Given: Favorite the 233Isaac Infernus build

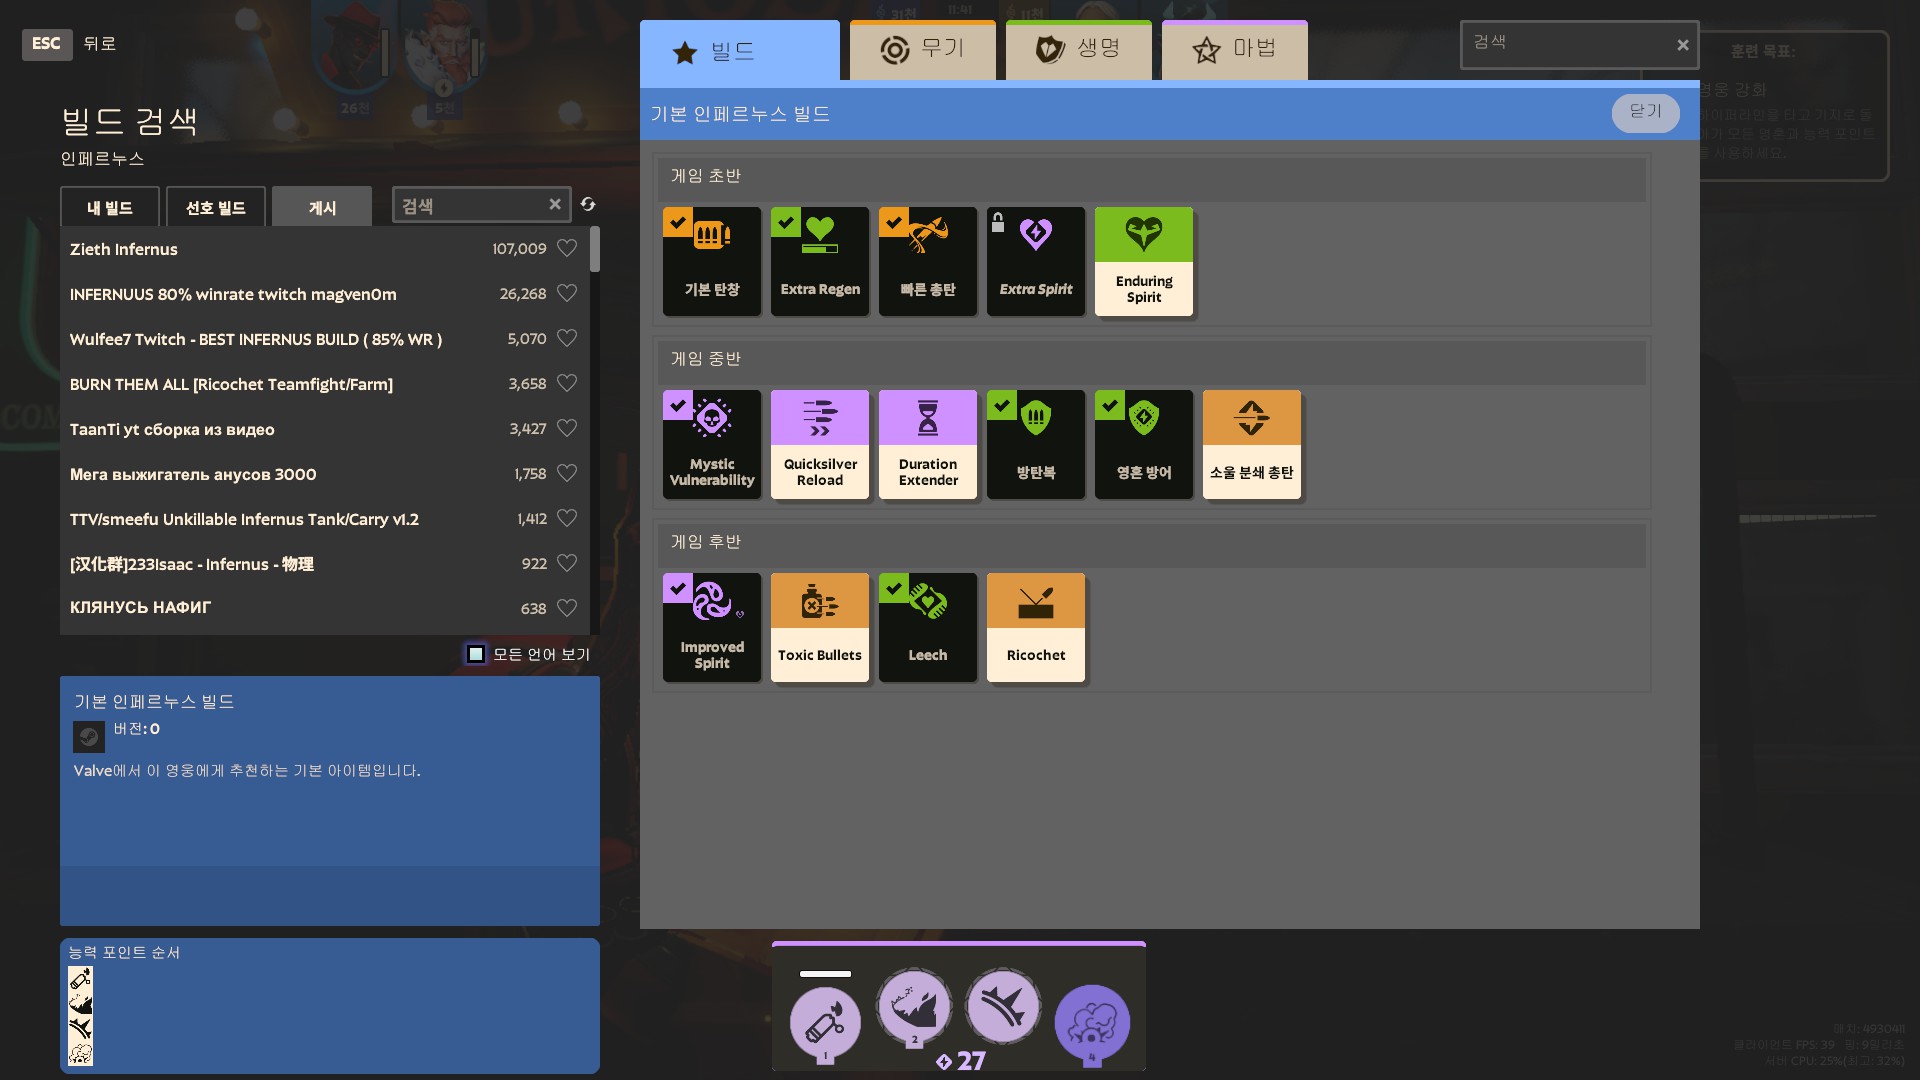Looking at the screenshot, I should (x=567, y=563).
